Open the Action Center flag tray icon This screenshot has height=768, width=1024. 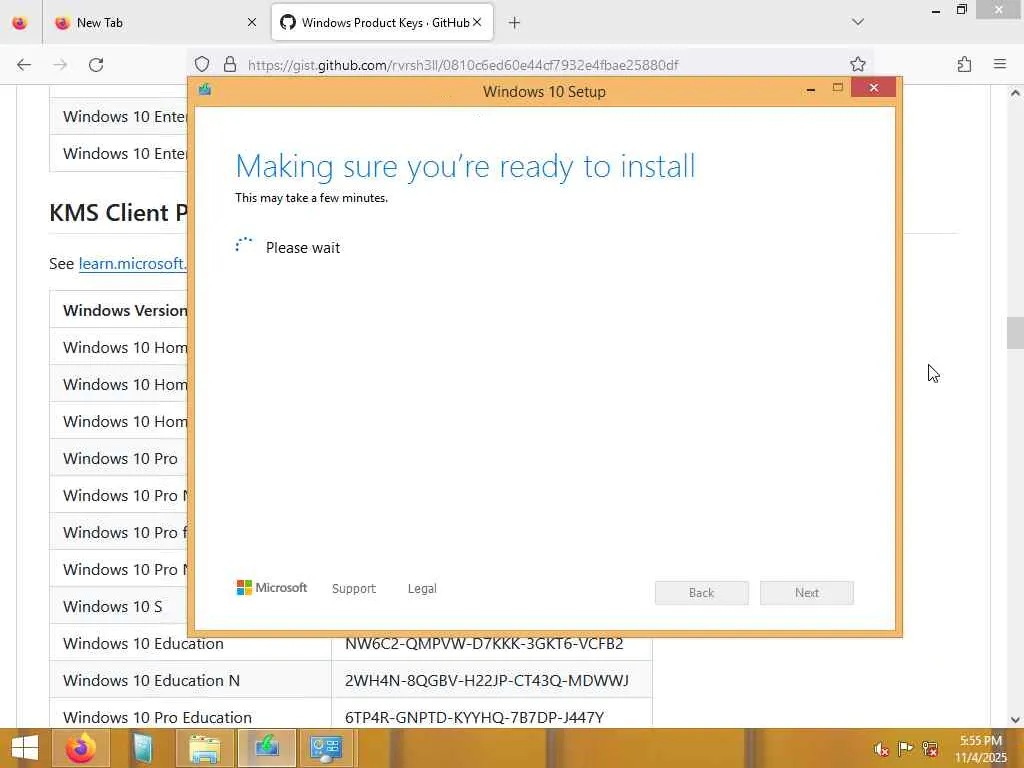[905, 749]
